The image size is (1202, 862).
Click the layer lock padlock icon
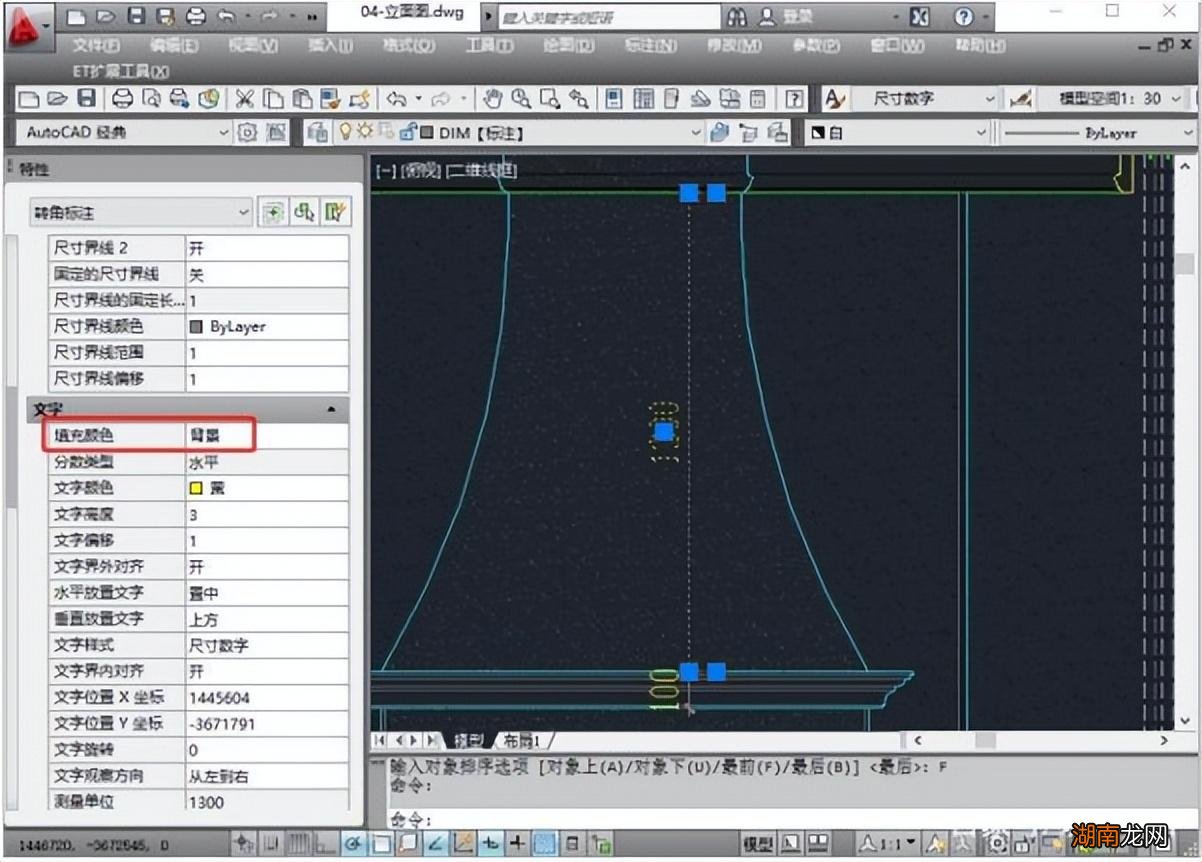point(407,131)
